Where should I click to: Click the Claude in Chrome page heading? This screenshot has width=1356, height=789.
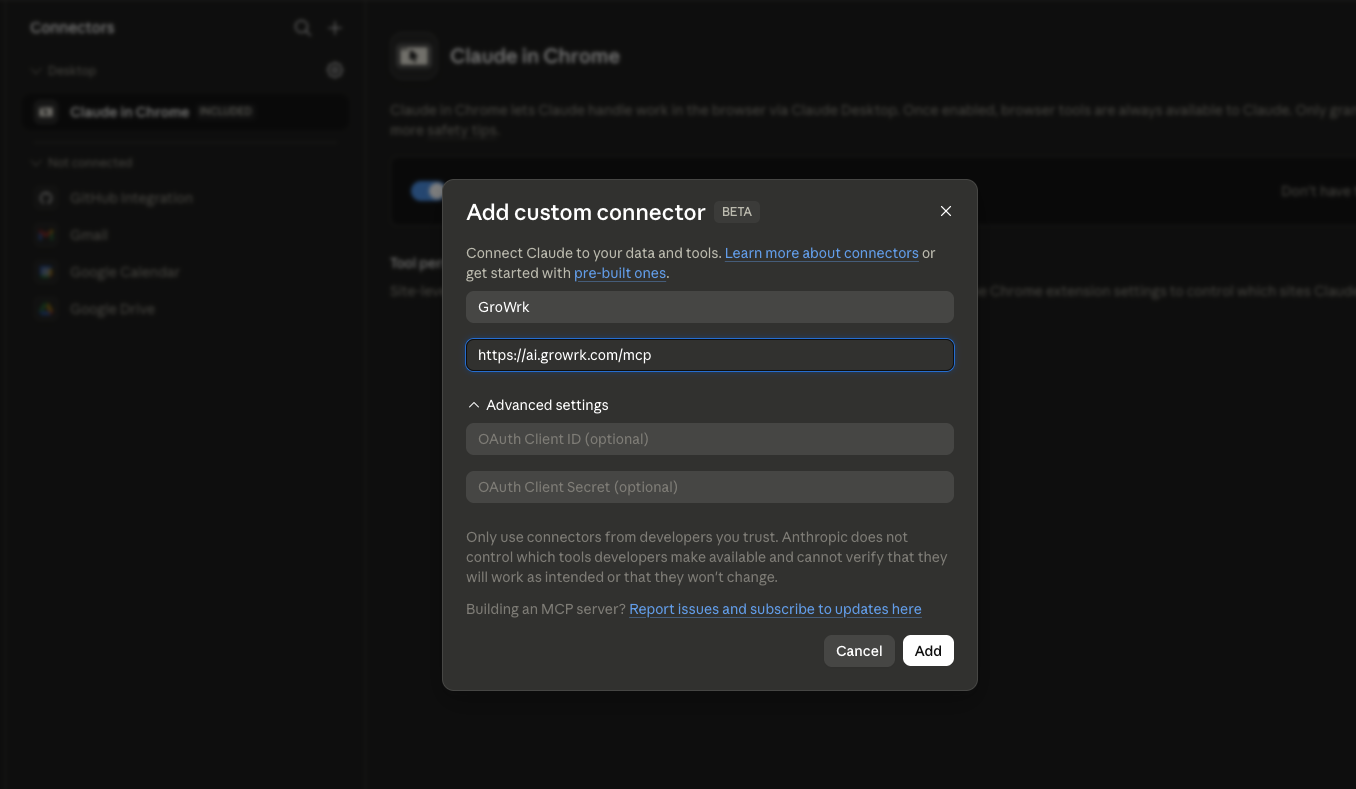point(535,56)
